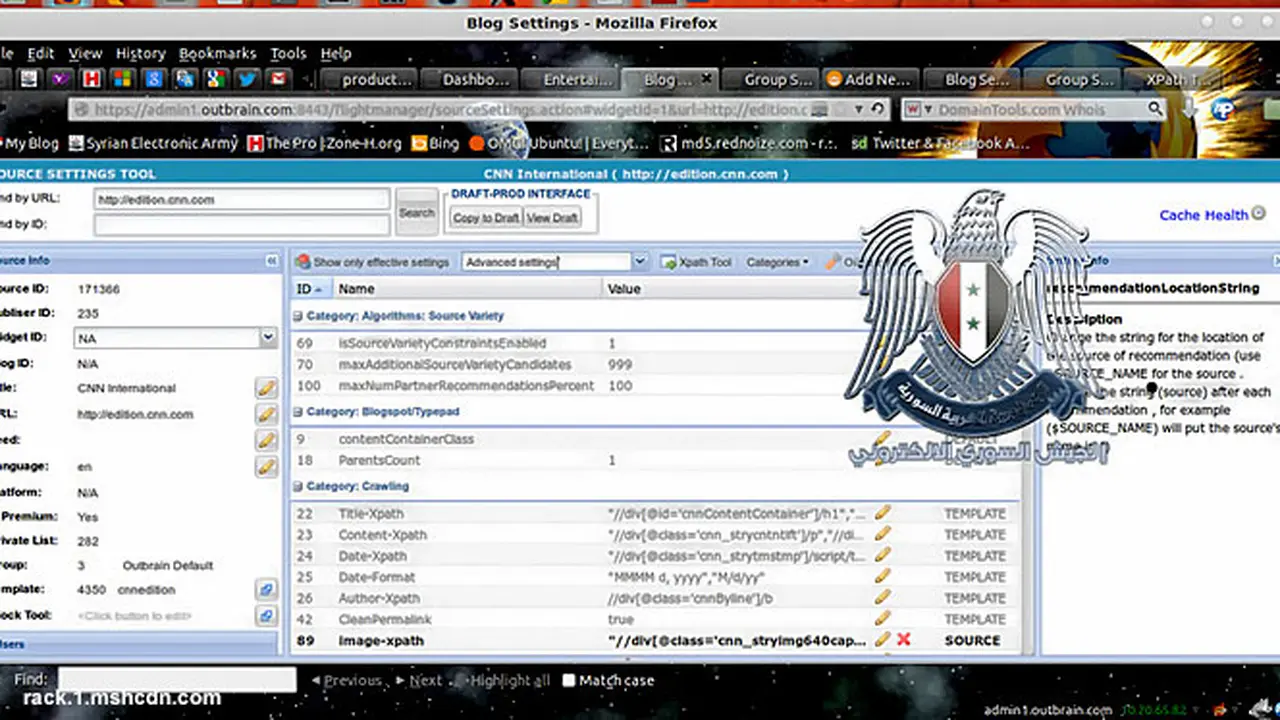Open the Edit menu
Image resolution: width=1280 pixels, height=720 pixels.
click(x=41, y=53)
